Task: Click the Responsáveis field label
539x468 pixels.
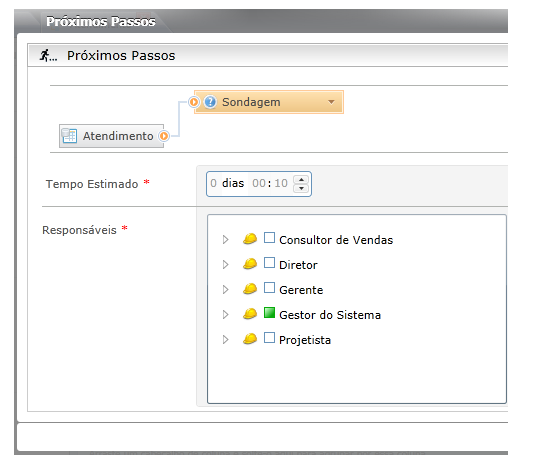Action: click(x=79, y=230)
